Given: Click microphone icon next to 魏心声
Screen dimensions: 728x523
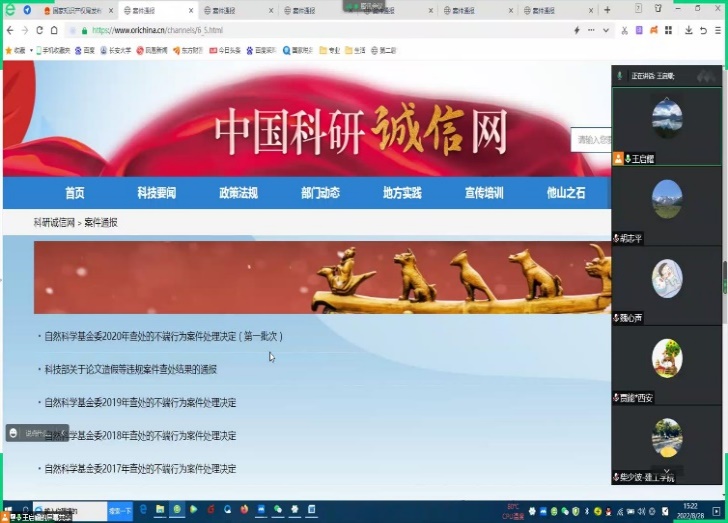Looking at the screenshot, I should (617, 318).
